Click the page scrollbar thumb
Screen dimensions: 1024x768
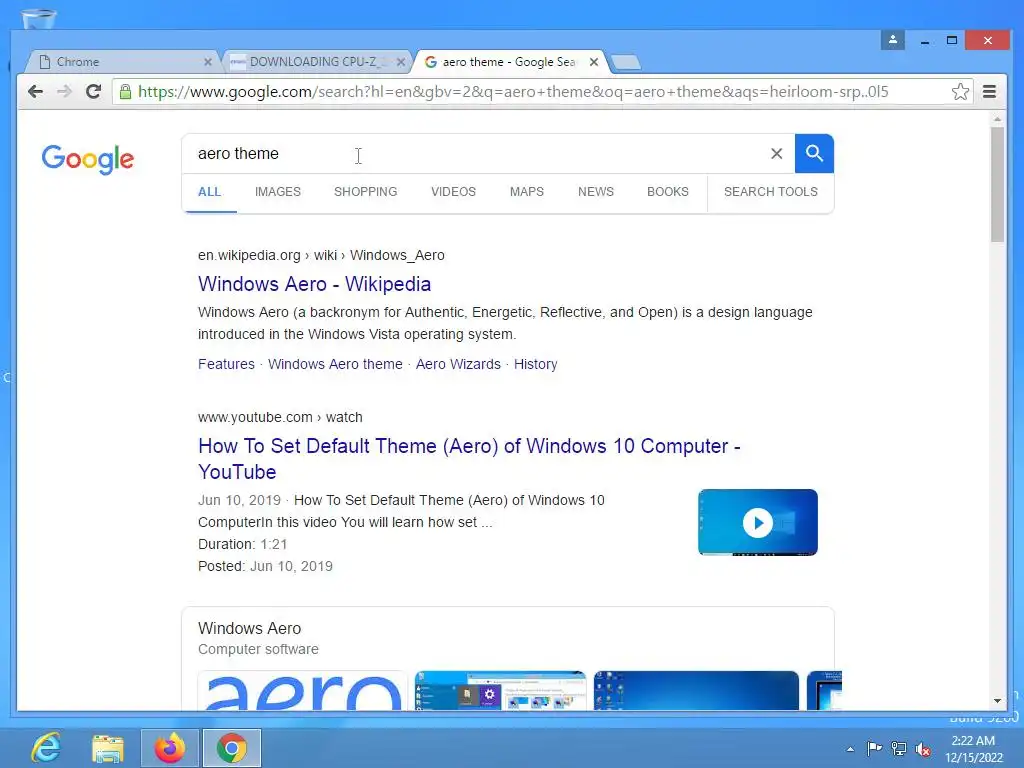tap(997, 184)
